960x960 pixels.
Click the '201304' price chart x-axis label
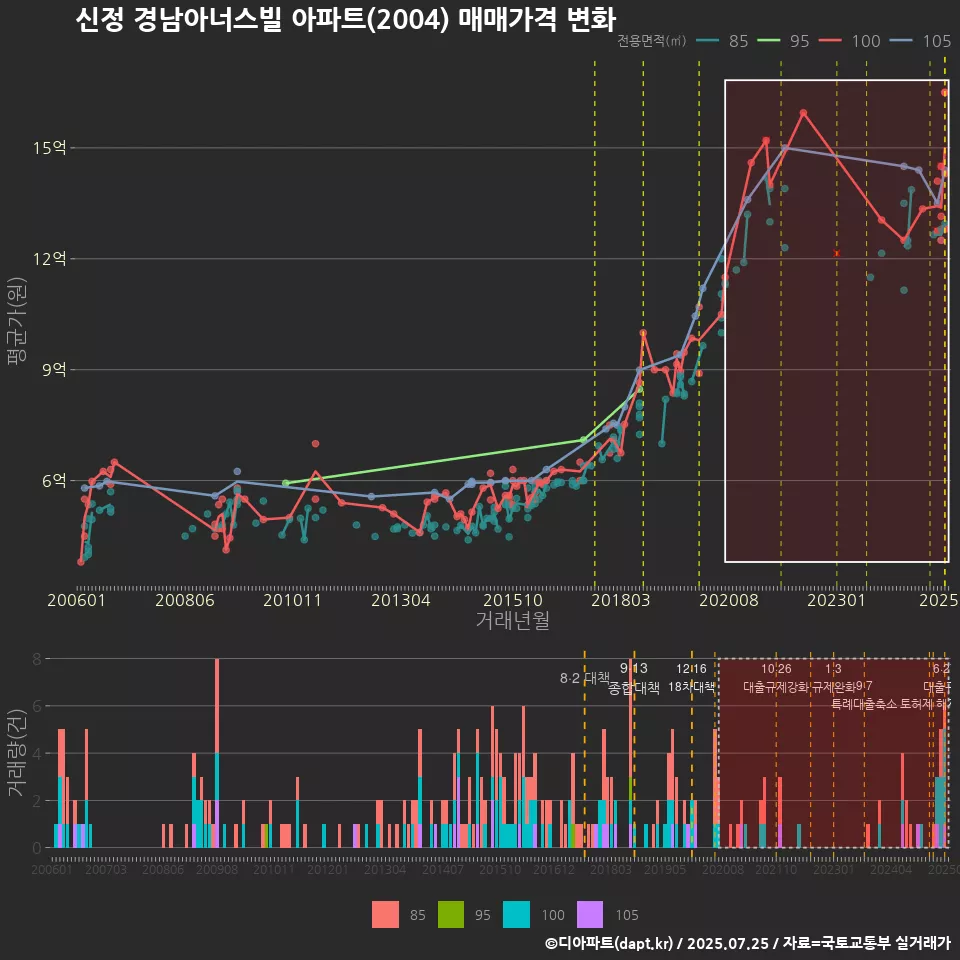(x=401, y=600)
